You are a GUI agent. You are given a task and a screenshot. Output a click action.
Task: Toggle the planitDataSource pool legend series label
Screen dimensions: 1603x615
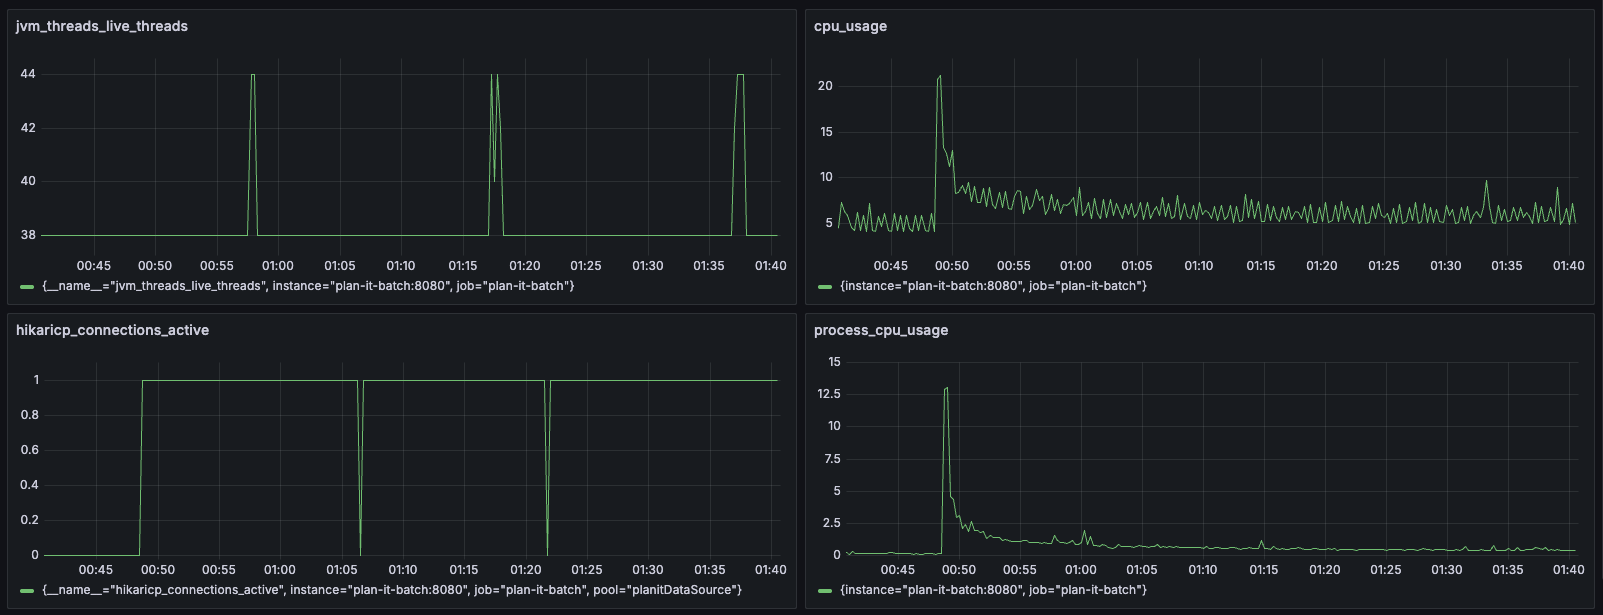point(392,591)
